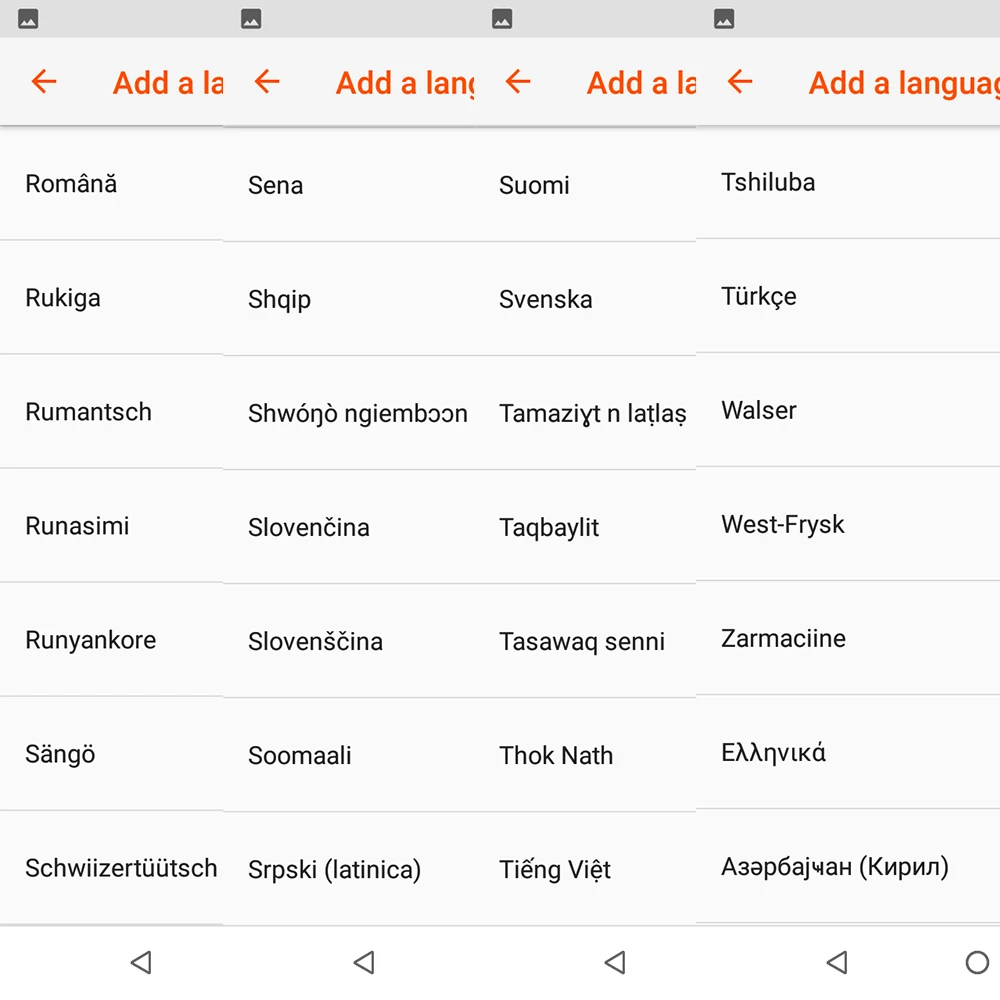Viewport: 1000px width, 1000px height.
Task: Tap image notification icon above Tshiluba panel
Action: (x=724, y=18)
